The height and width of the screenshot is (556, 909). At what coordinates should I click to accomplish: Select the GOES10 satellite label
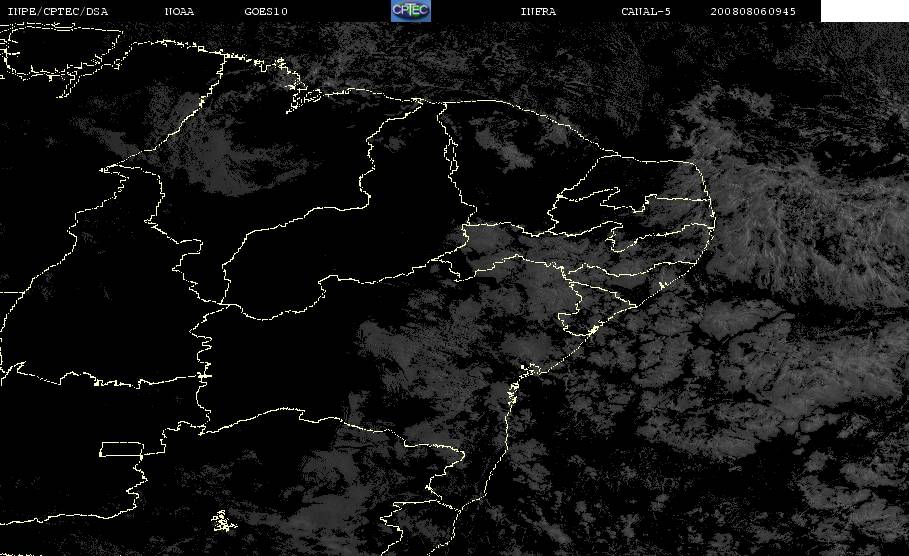click(x=266, y=12)
